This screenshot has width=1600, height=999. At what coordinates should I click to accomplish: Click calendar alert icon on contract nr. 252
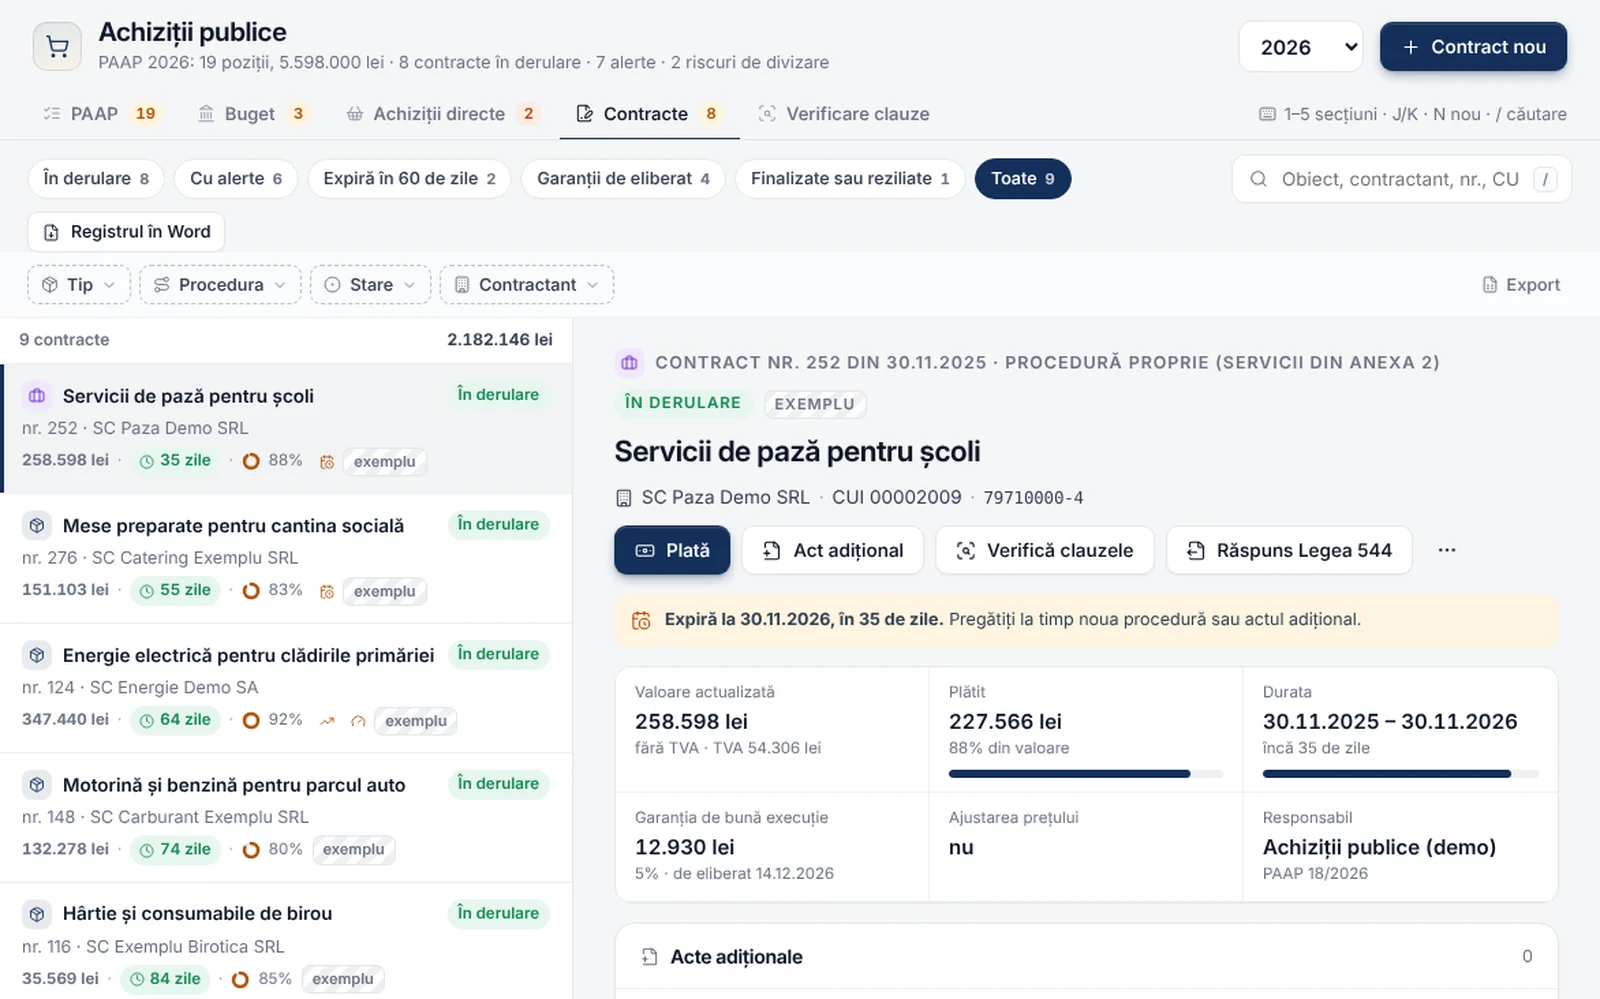[327, 462]
